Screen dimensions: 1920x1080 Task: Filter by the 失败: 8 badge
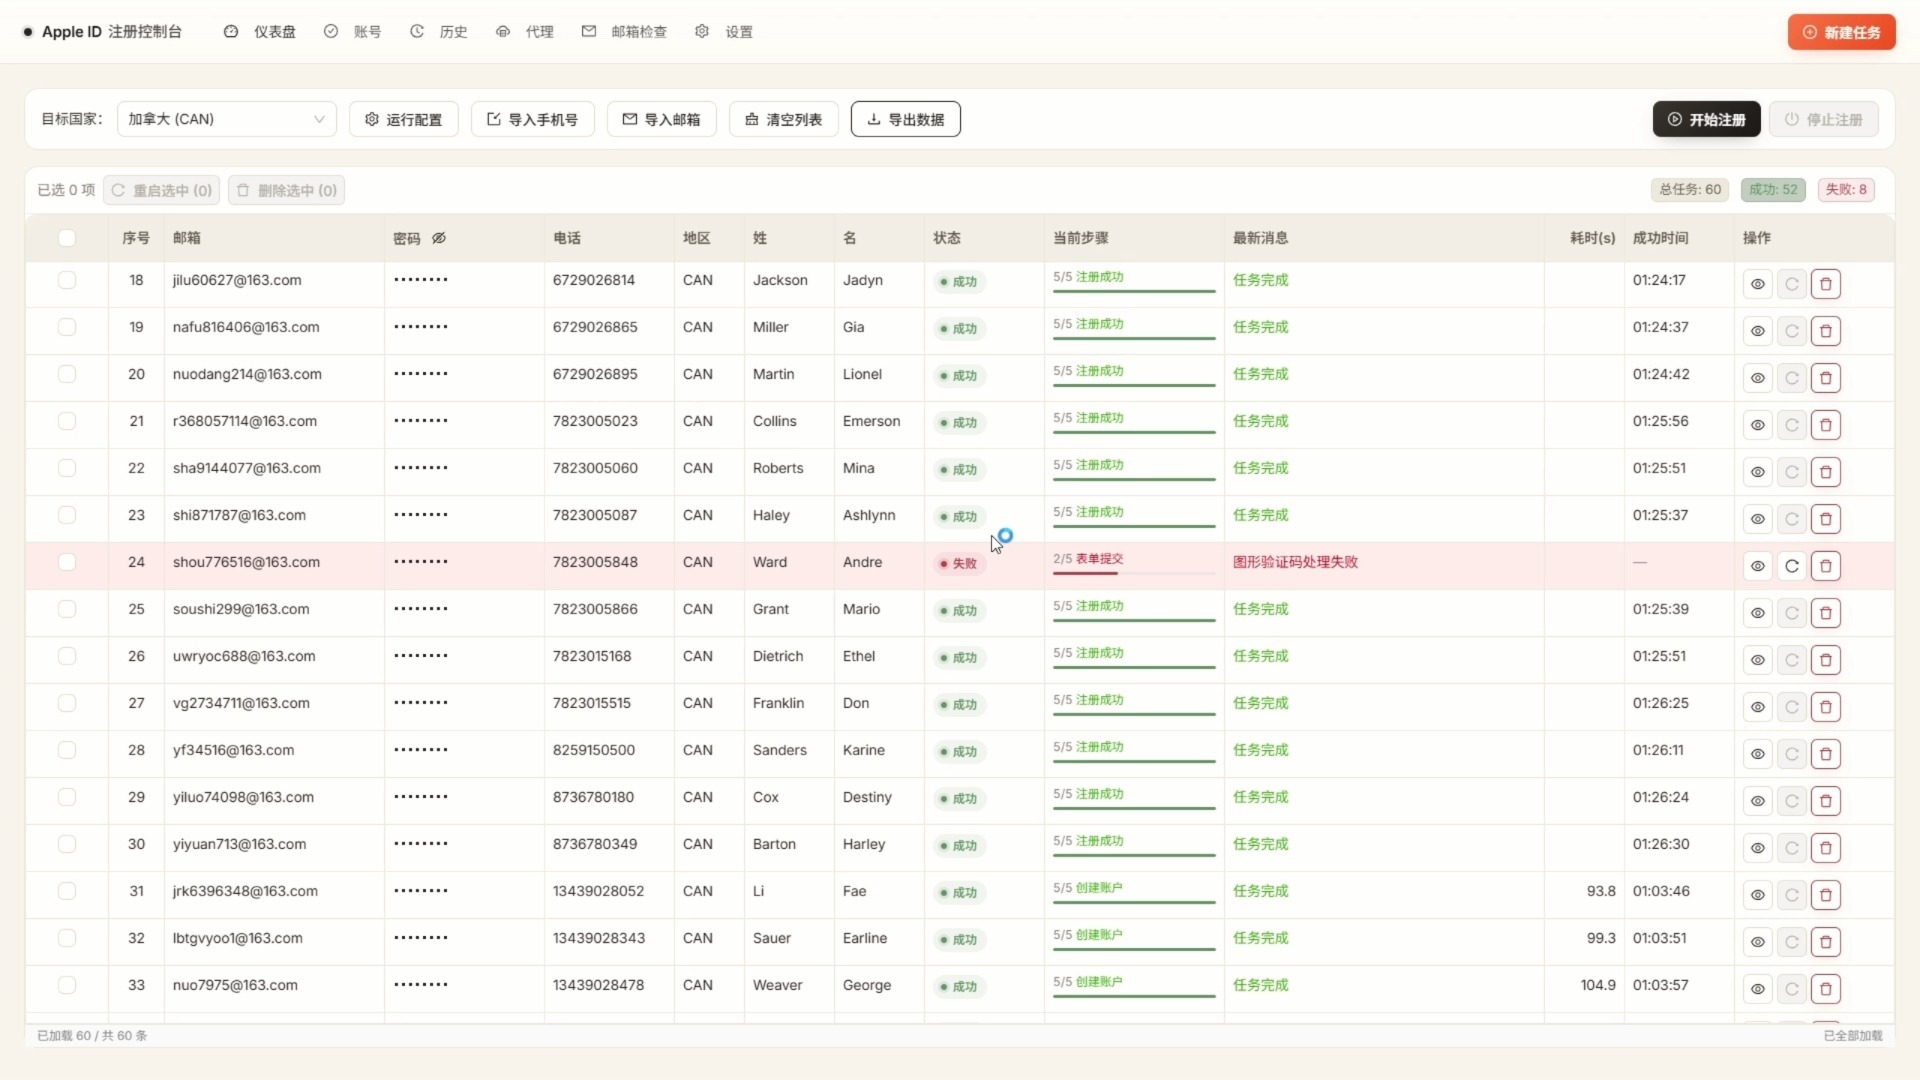[x=1846, y=190]
